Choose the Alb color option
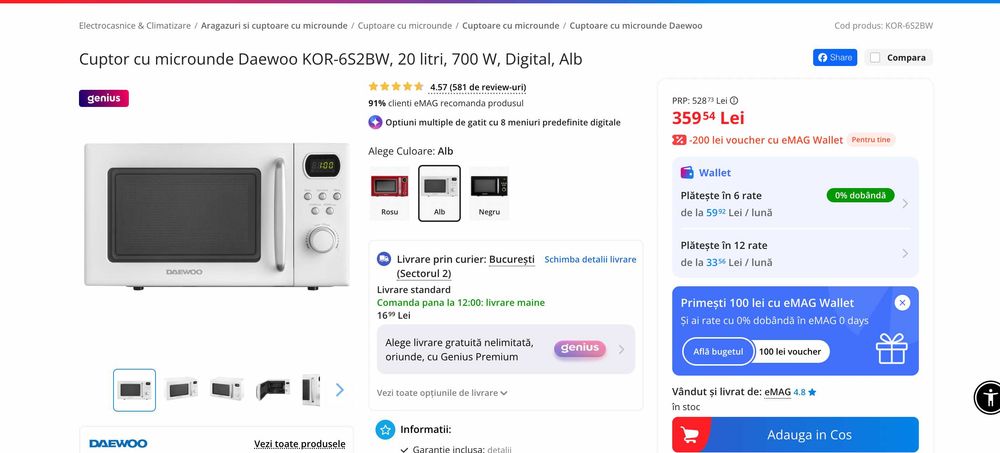This screenshot has width=1000, height=453. (x=439, y=193)
